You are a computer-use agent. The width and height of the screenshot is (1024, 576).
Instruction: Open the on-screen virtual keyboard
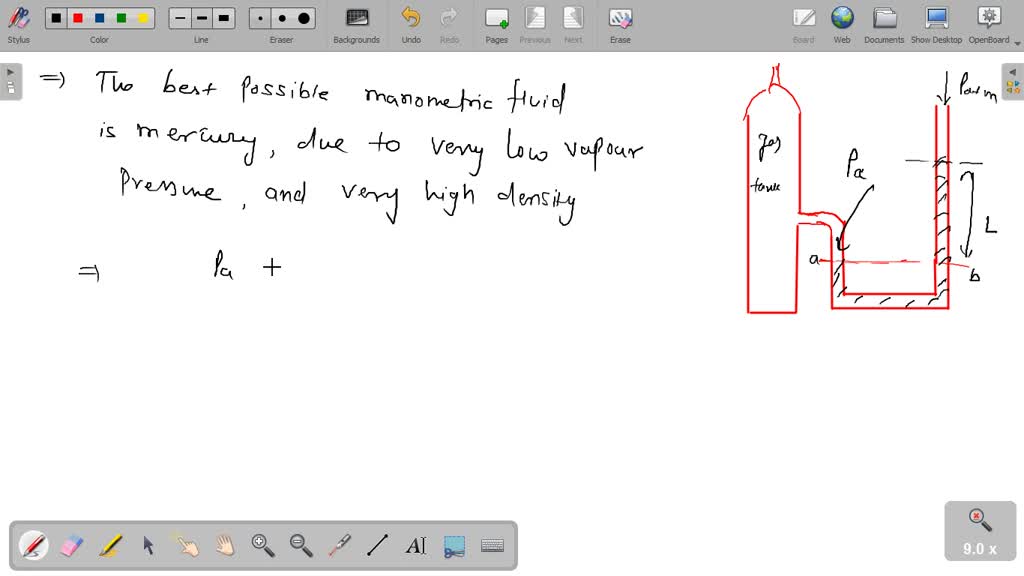pos(490,545)
